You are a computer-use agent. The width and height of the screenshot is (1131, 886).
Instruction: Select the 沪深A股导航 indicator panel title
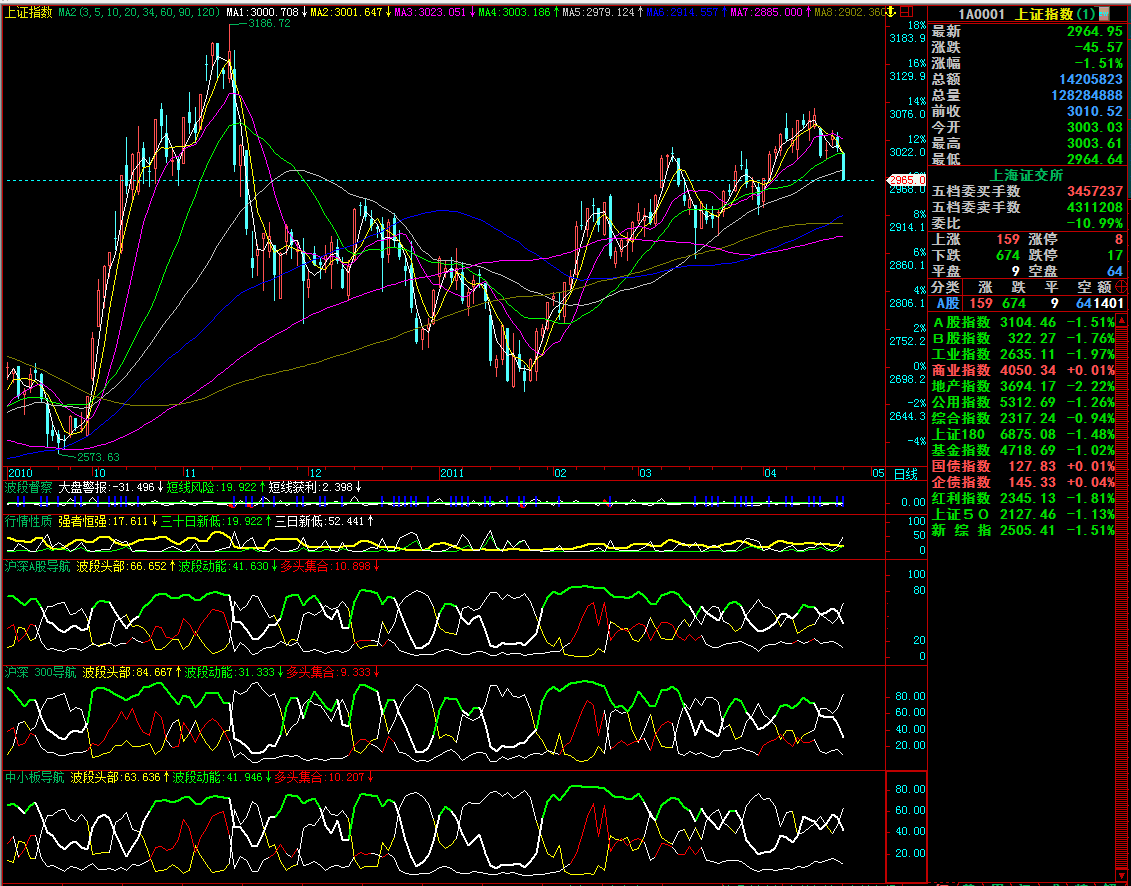click(x=38, y=566)
